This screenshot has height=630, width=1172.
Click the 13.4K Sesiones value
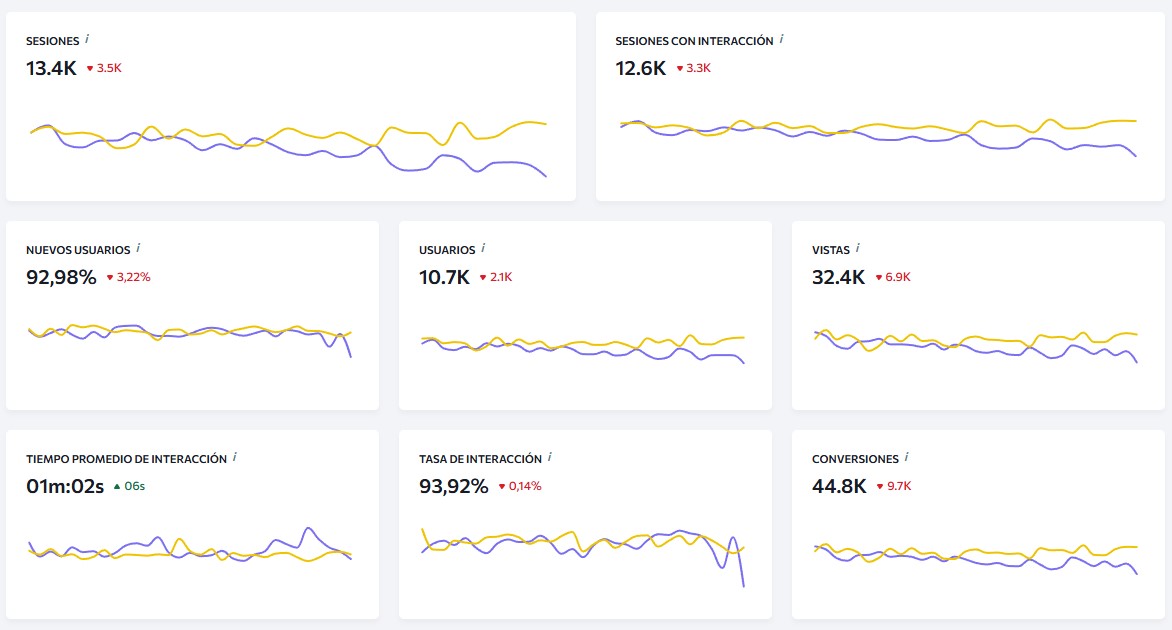(x=51, y=68)
